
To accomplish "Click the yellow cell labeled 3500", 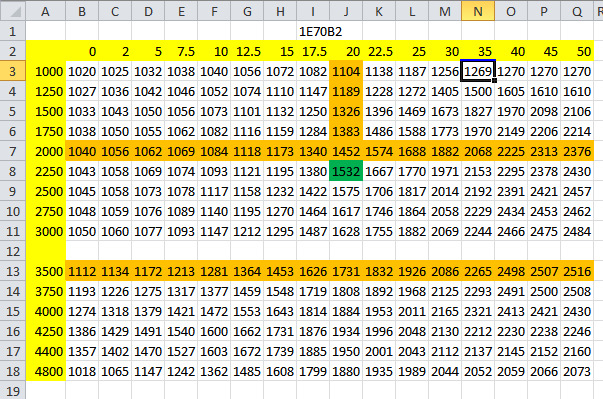I will [46, 271].
